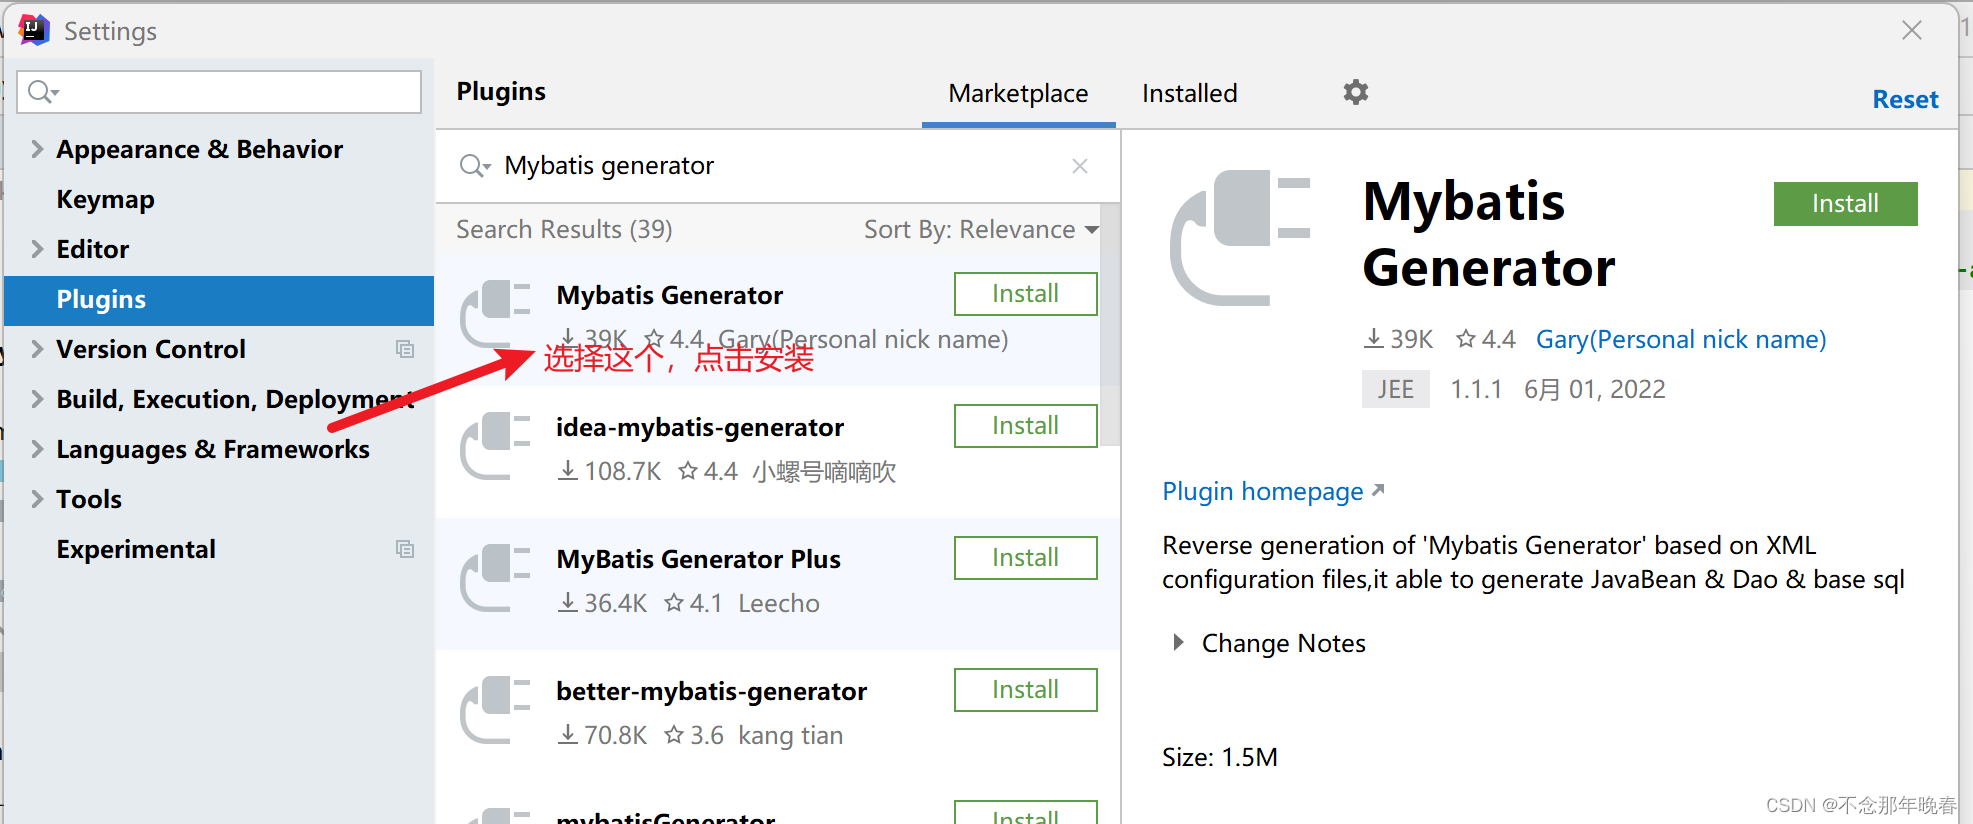Clear the plugin search field

click(x=1079, y=166)
